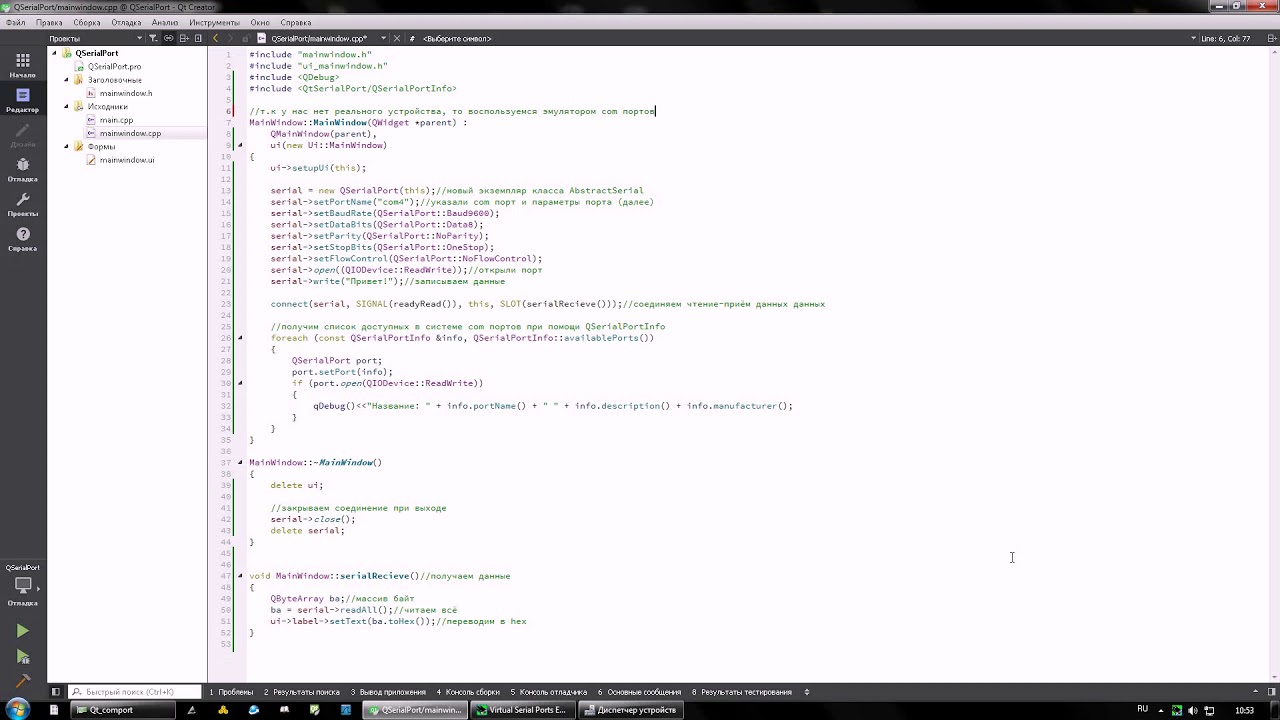Collapse the QSerialPort project tree node
1280x720 pixels.
pos(54,53)
